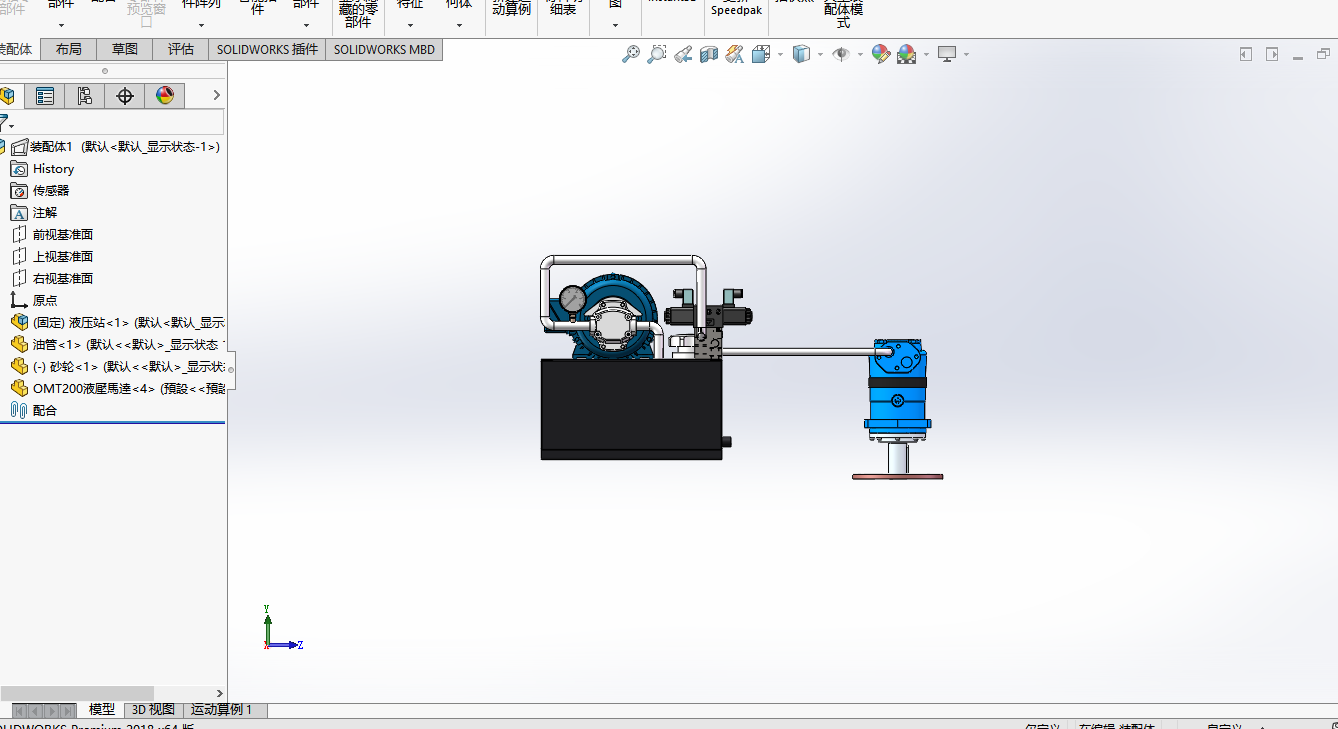
Task: Select 前视基准面 plane
Action: click(52, 235)
